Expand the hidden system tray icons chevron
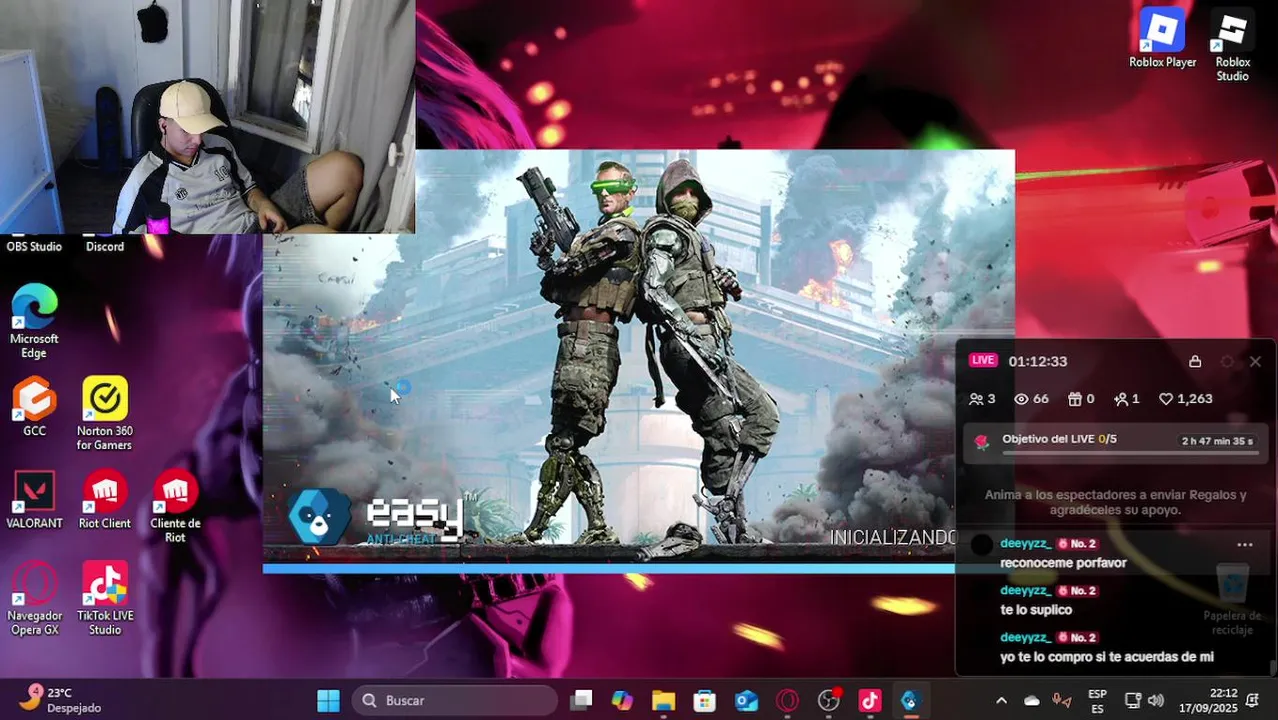This screenshot has height=720, width=1278. pos(1001,700)
